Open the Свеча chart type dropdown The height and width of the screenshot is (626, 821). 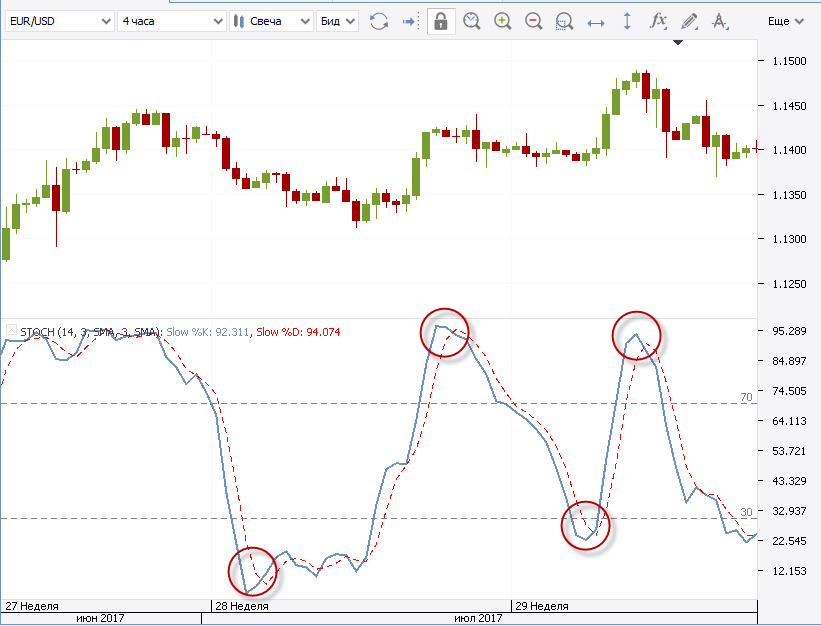point(270,21)
